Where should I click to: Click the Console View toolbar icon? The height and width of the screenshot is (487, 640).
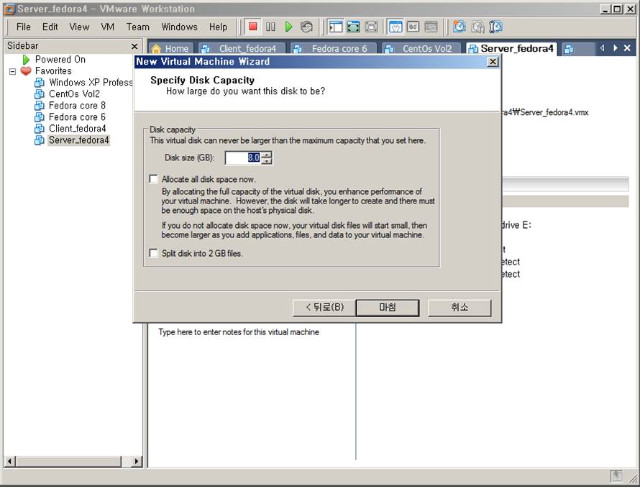[413, 27]
